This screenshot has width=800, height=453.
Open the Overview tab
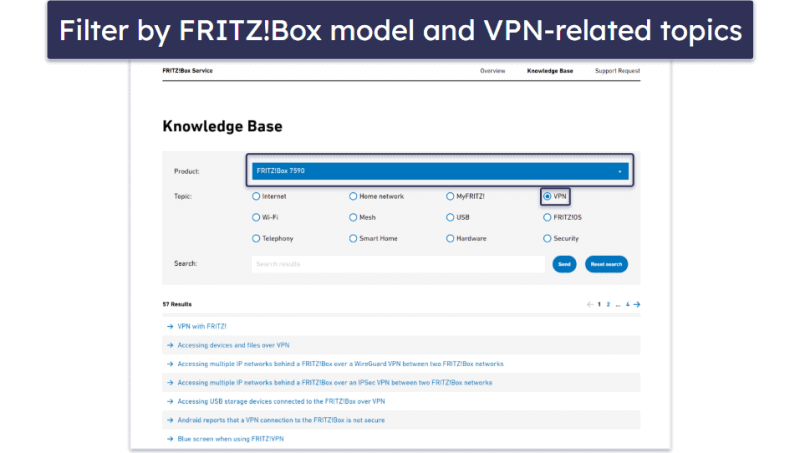pos(492,71)
